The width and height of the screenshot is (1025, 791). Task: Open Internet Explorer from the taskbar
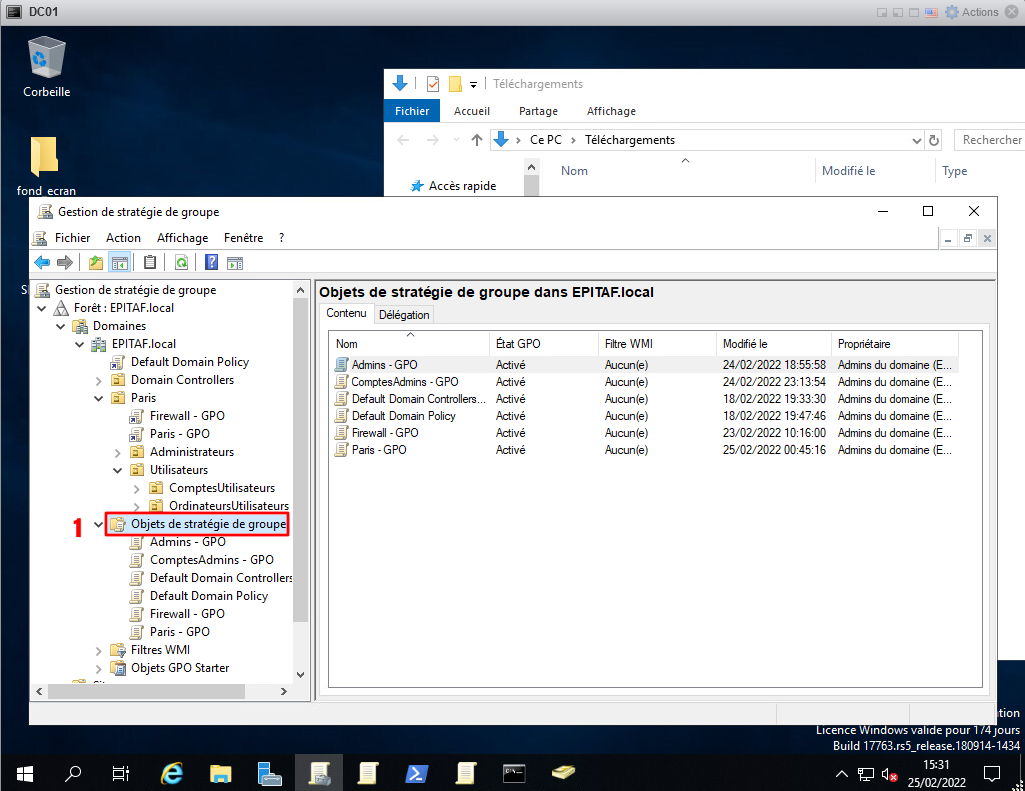coord(172,772)
